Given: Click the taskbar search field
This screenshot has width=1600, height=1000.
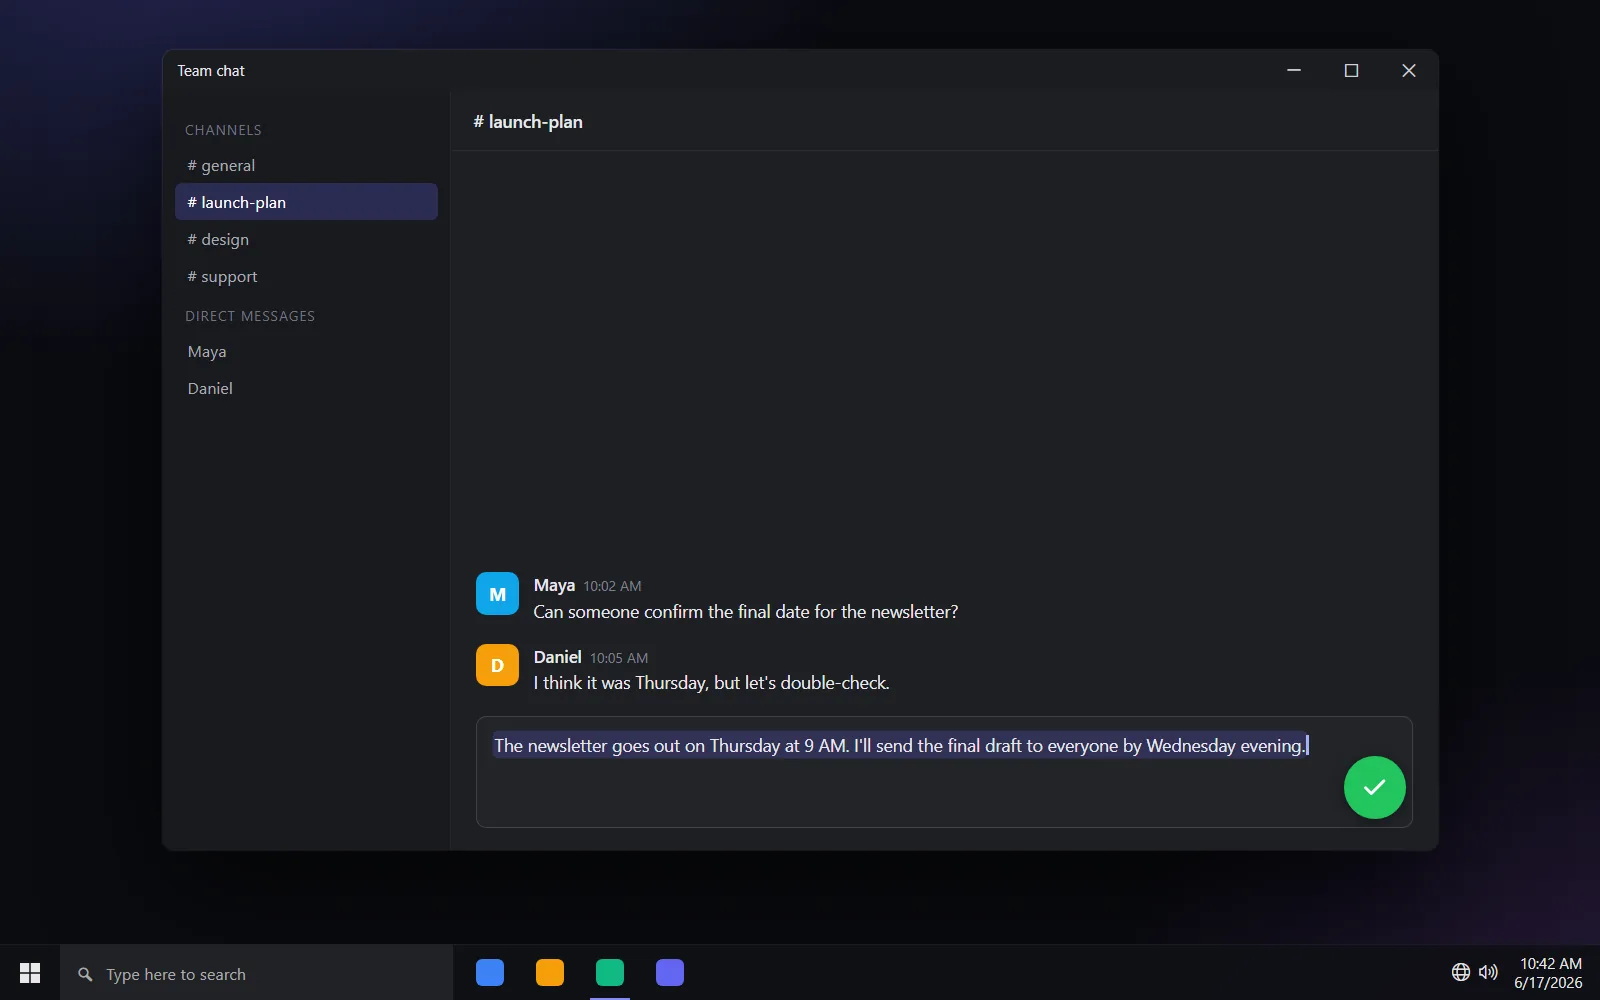Looking at the screenshot, I should (257, 973).
